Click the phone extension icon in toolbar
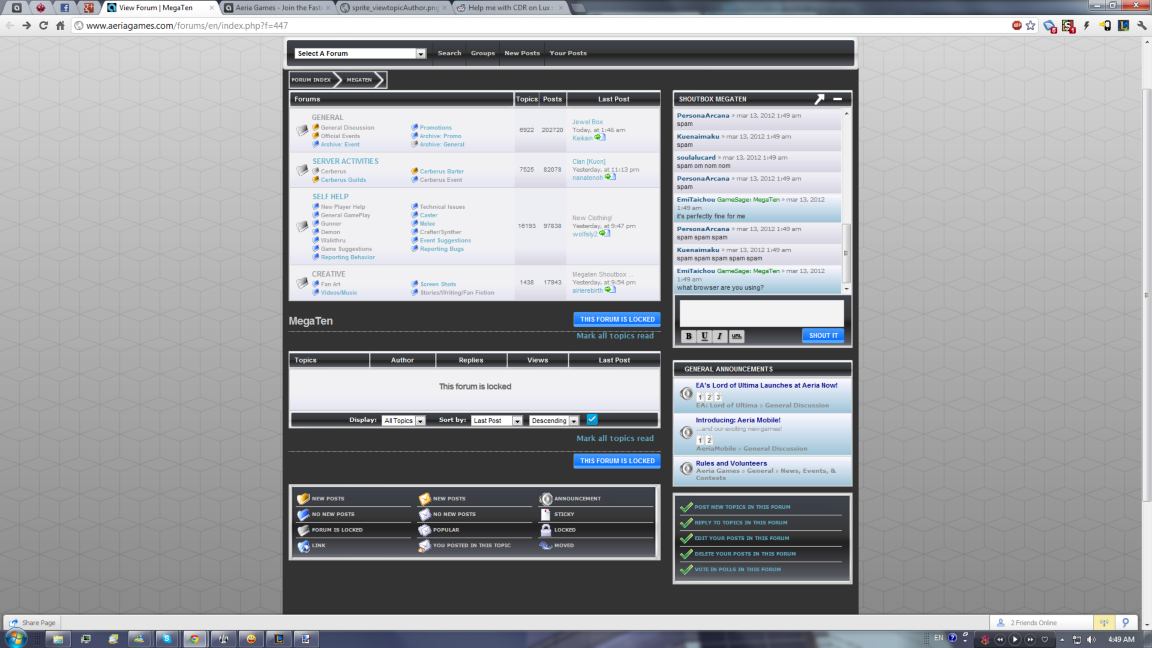The image size is (1152, 648). [1105, 25]
